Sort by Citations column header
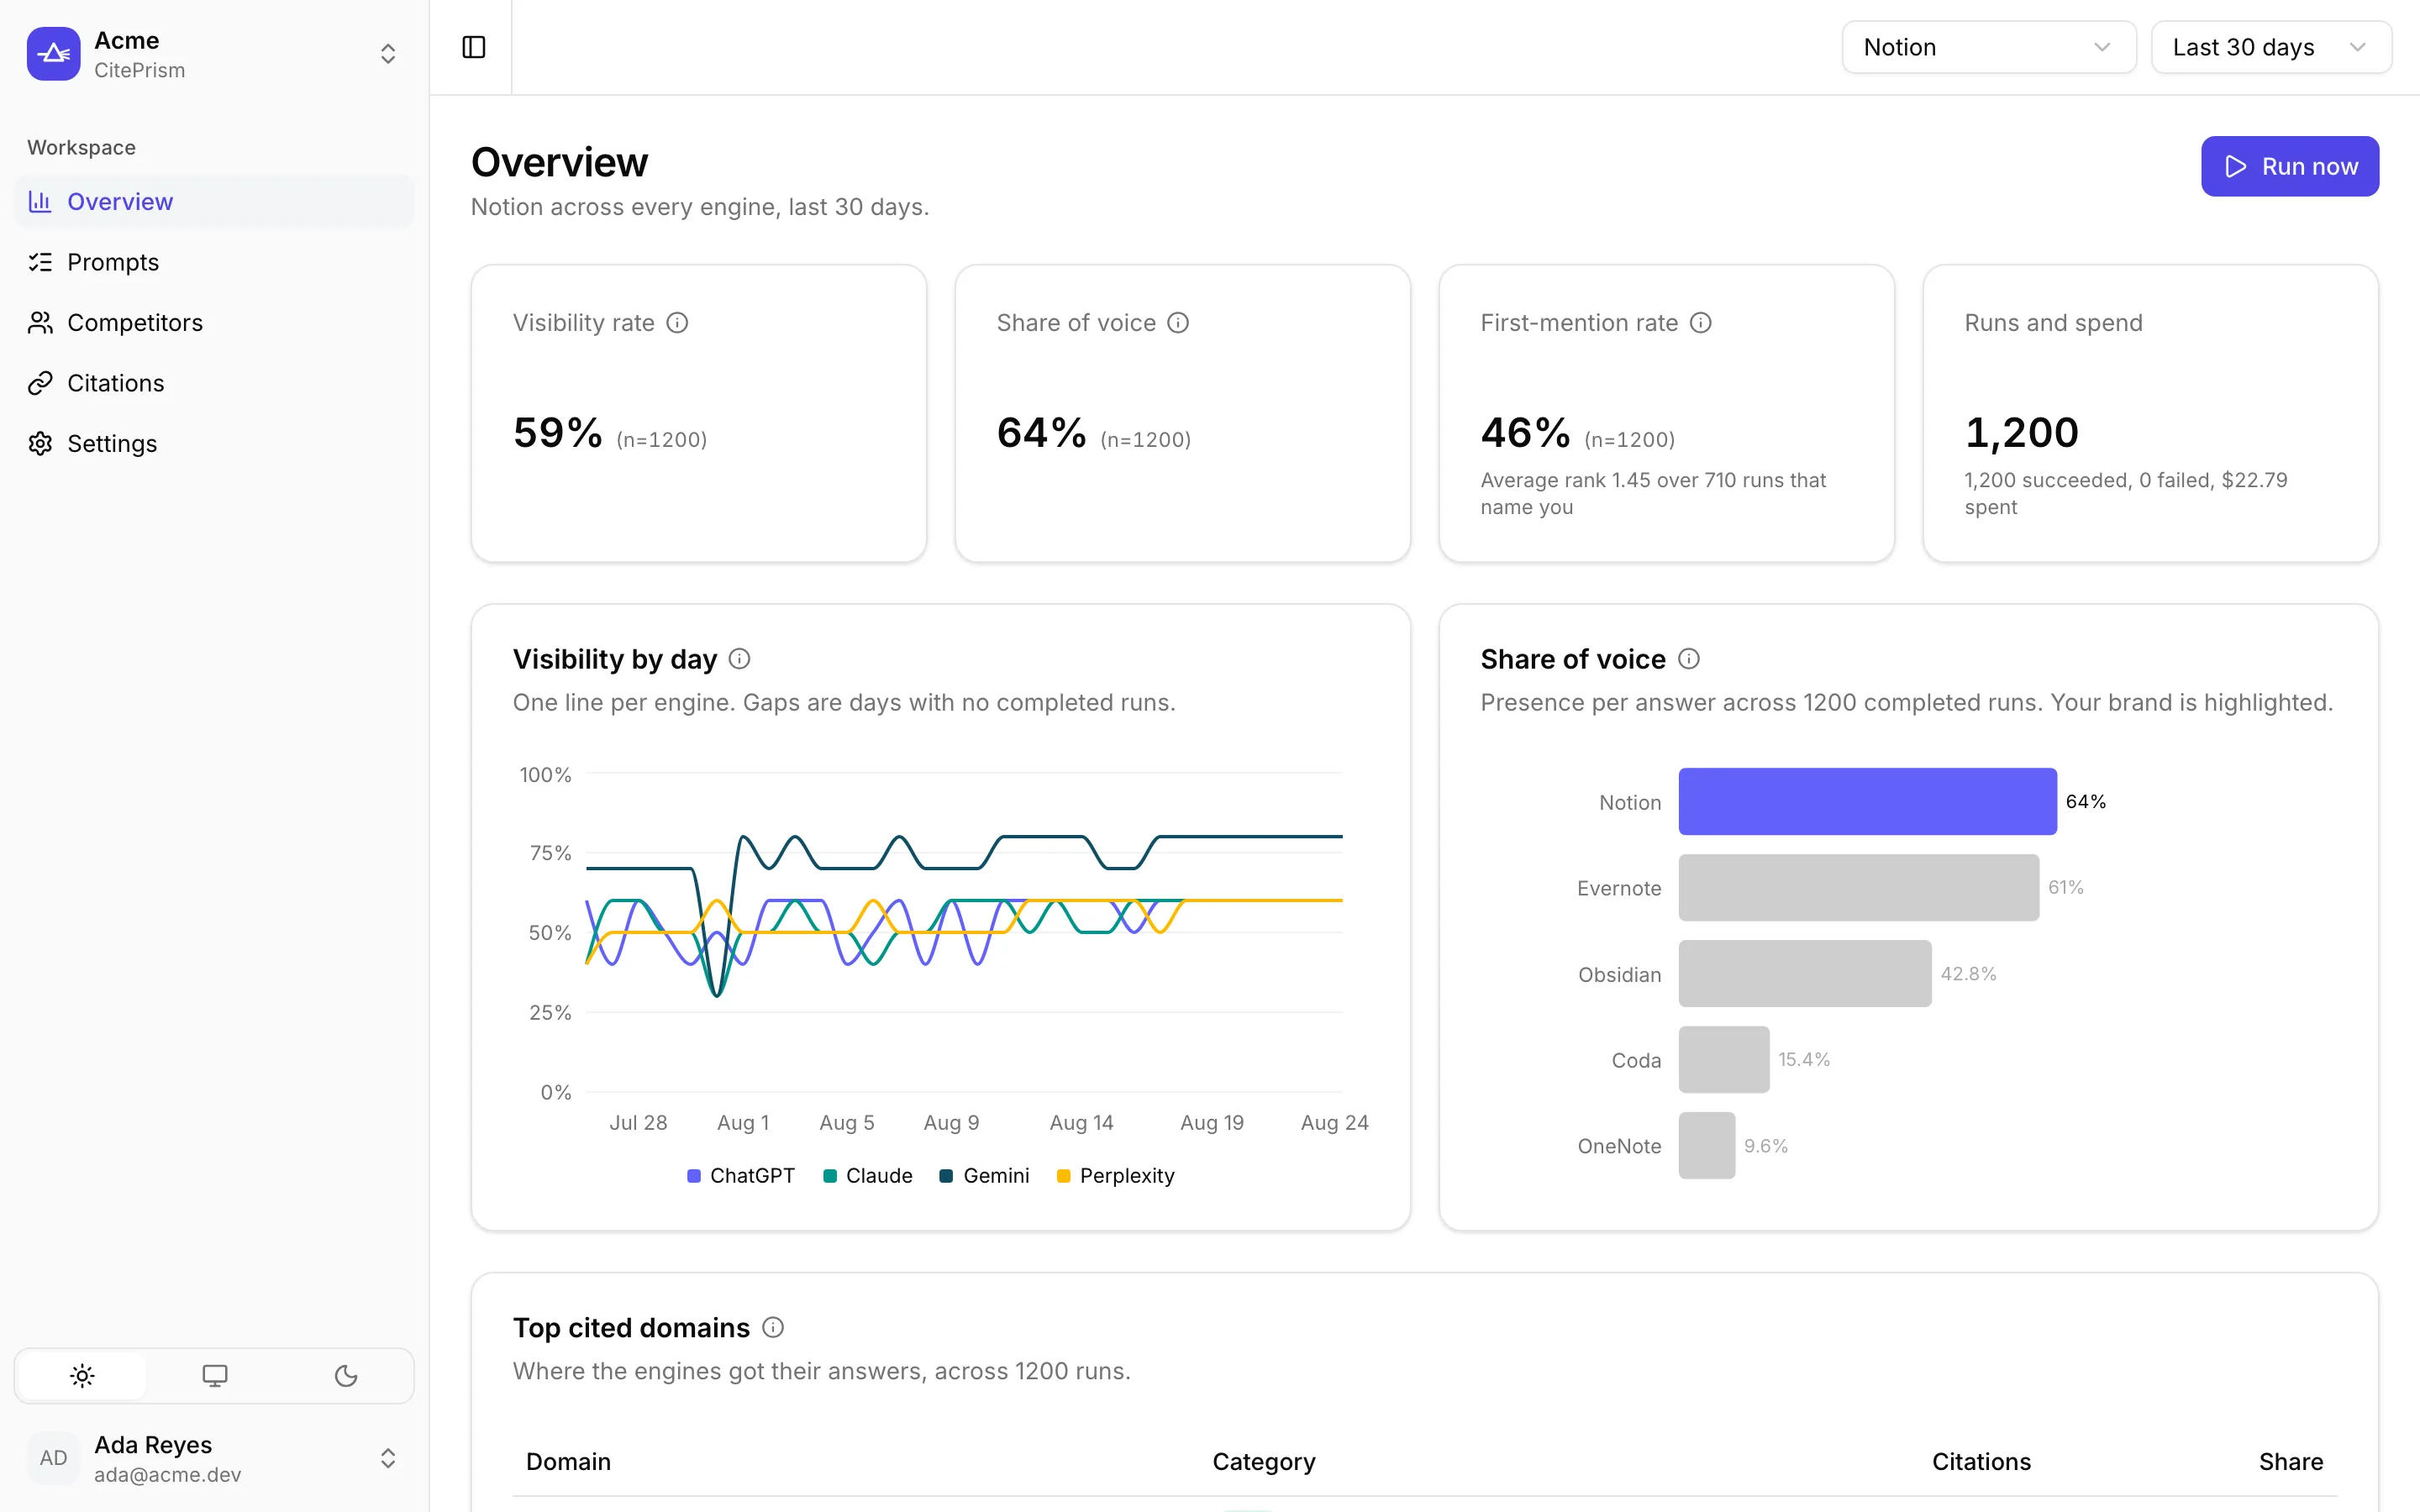The height and width of the screenshot is (1512, 2420). (1981, 1461)
